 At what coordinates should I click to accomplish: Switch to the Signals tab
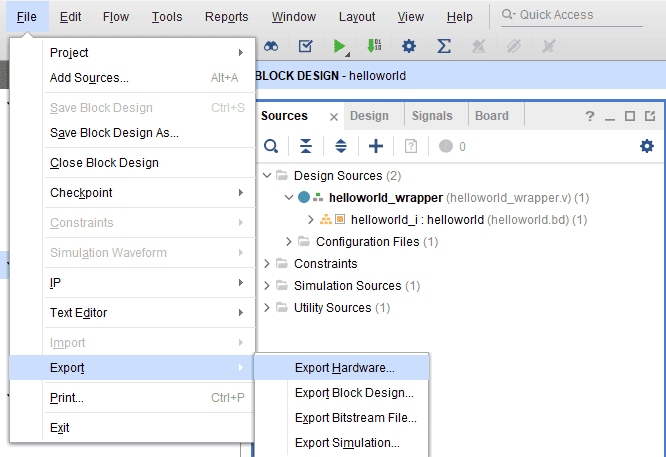pyautogui.click(x=431, y=116)
